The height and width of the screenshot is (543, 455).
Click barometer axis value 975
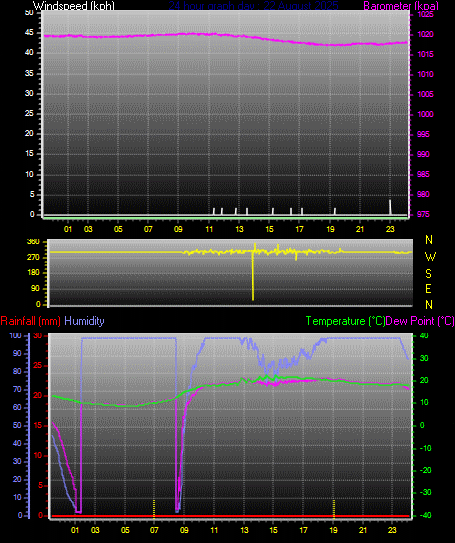423,214
